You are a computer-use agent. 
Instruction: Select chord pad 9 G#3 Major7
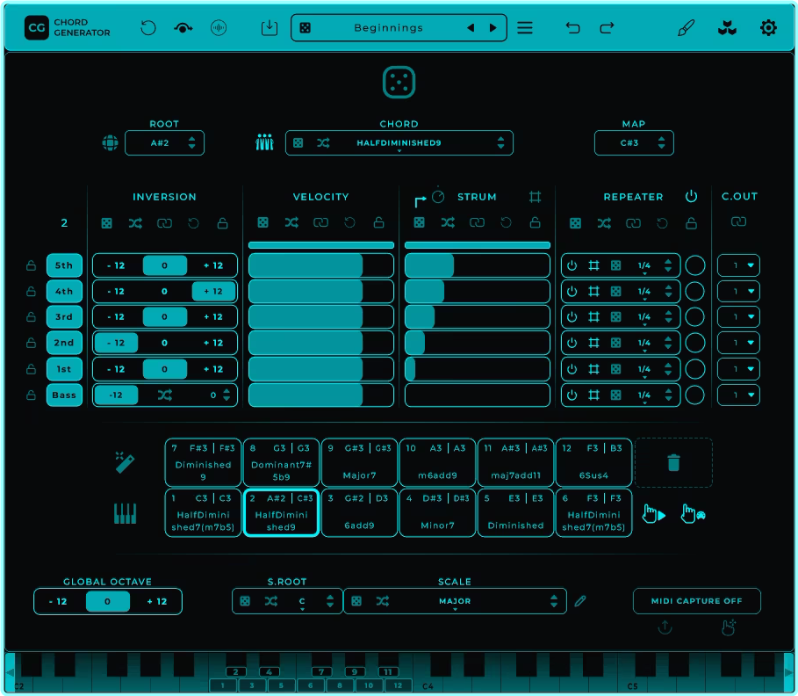[359, 462]
